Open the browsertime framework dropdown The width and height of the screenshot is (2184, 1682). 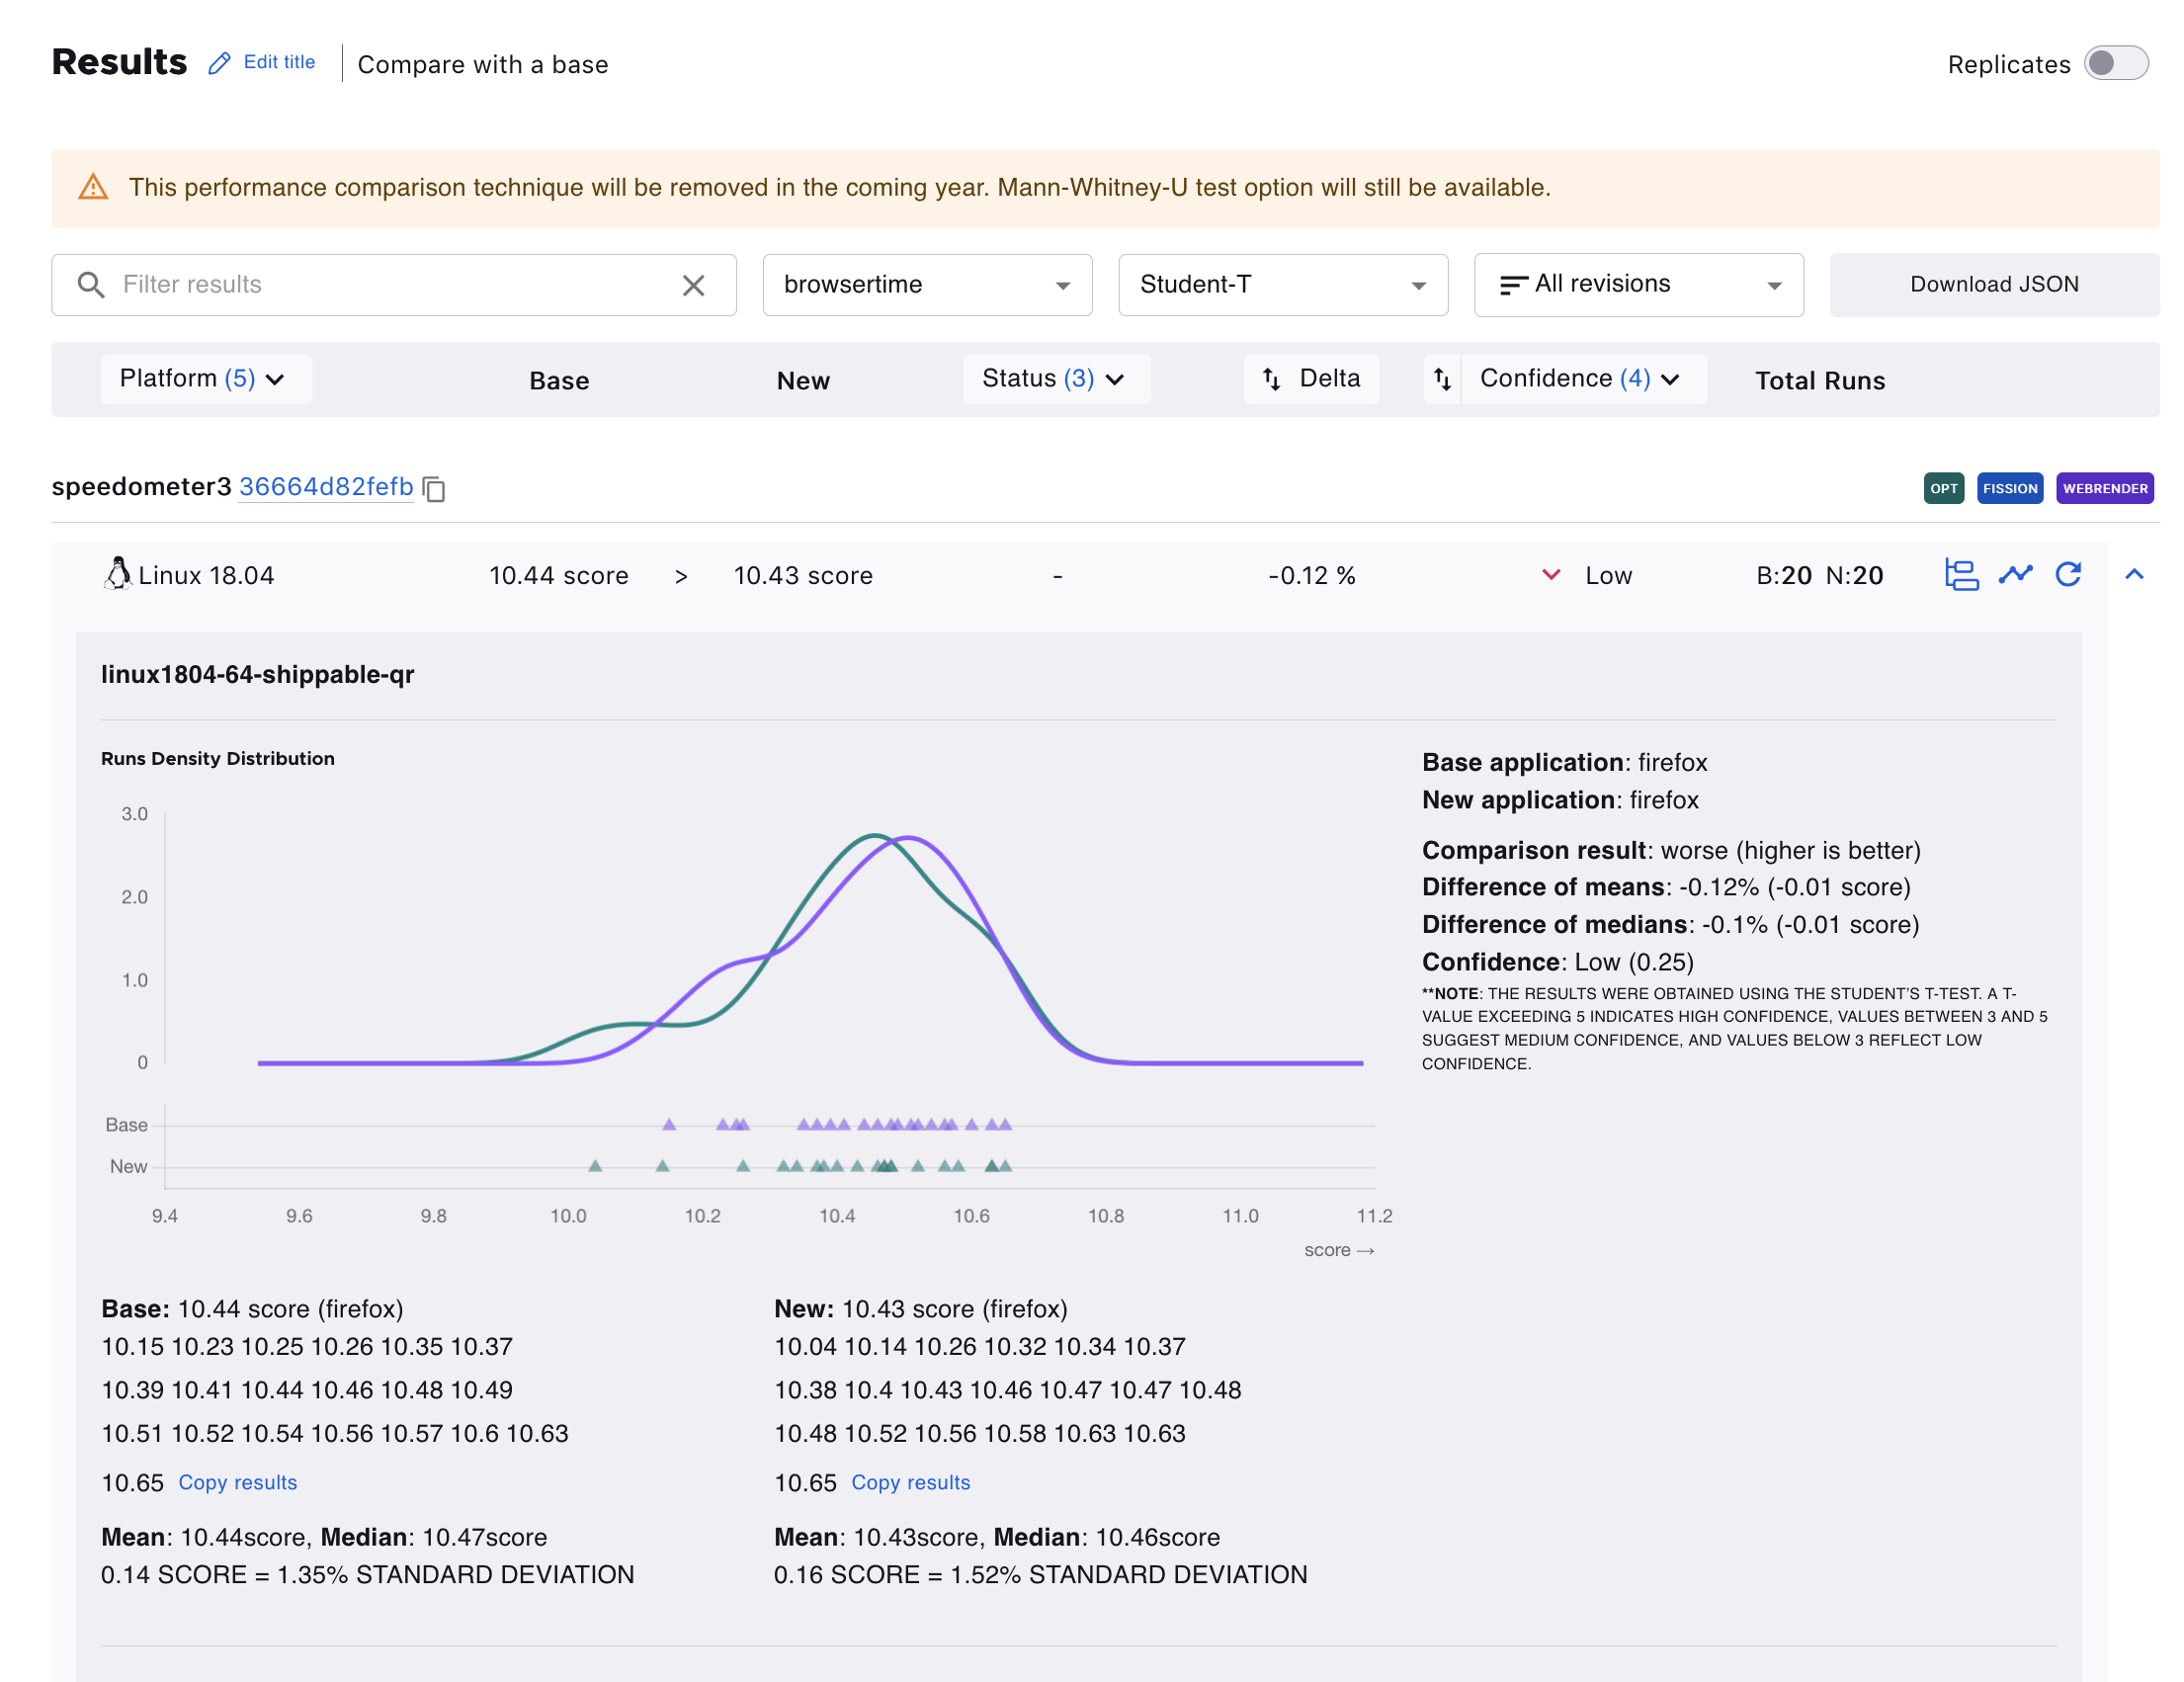click(926, 285)
